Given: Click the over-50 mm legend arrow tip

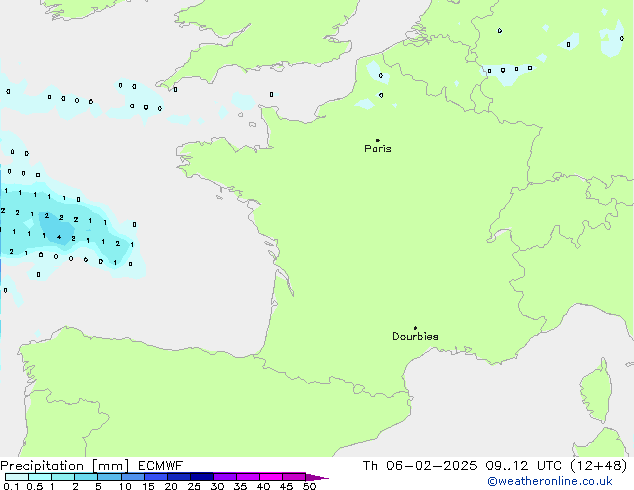Looking at the screenshot, I should (x=317, y=477).
